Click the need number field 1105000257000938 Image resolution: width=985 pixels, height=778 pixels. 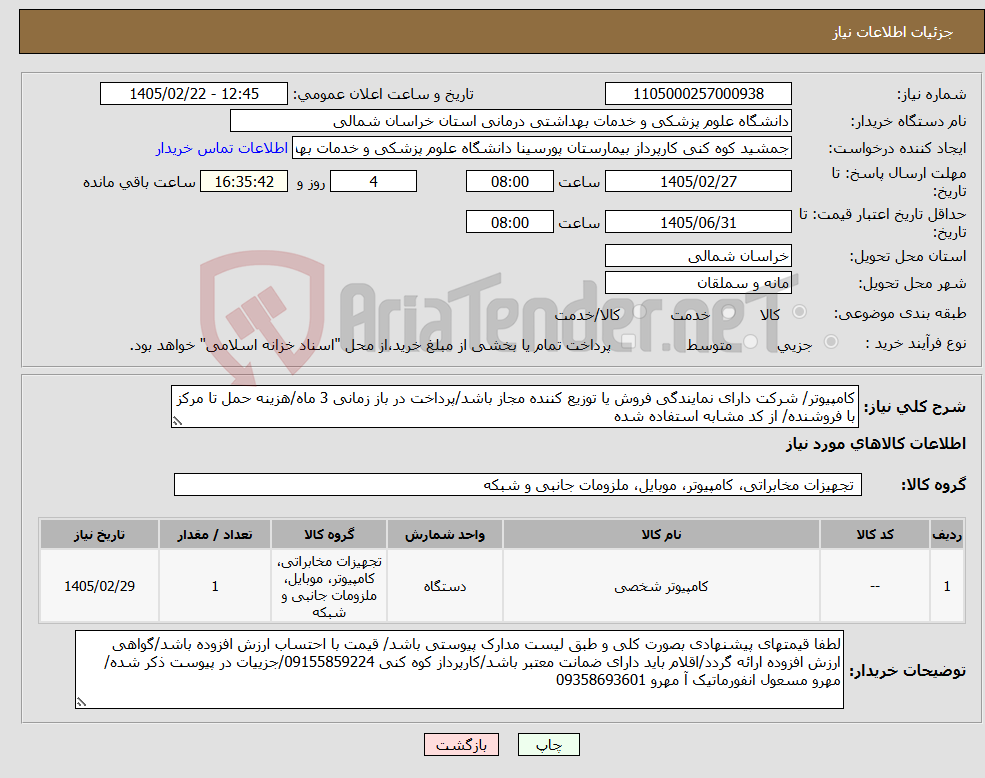698,94
